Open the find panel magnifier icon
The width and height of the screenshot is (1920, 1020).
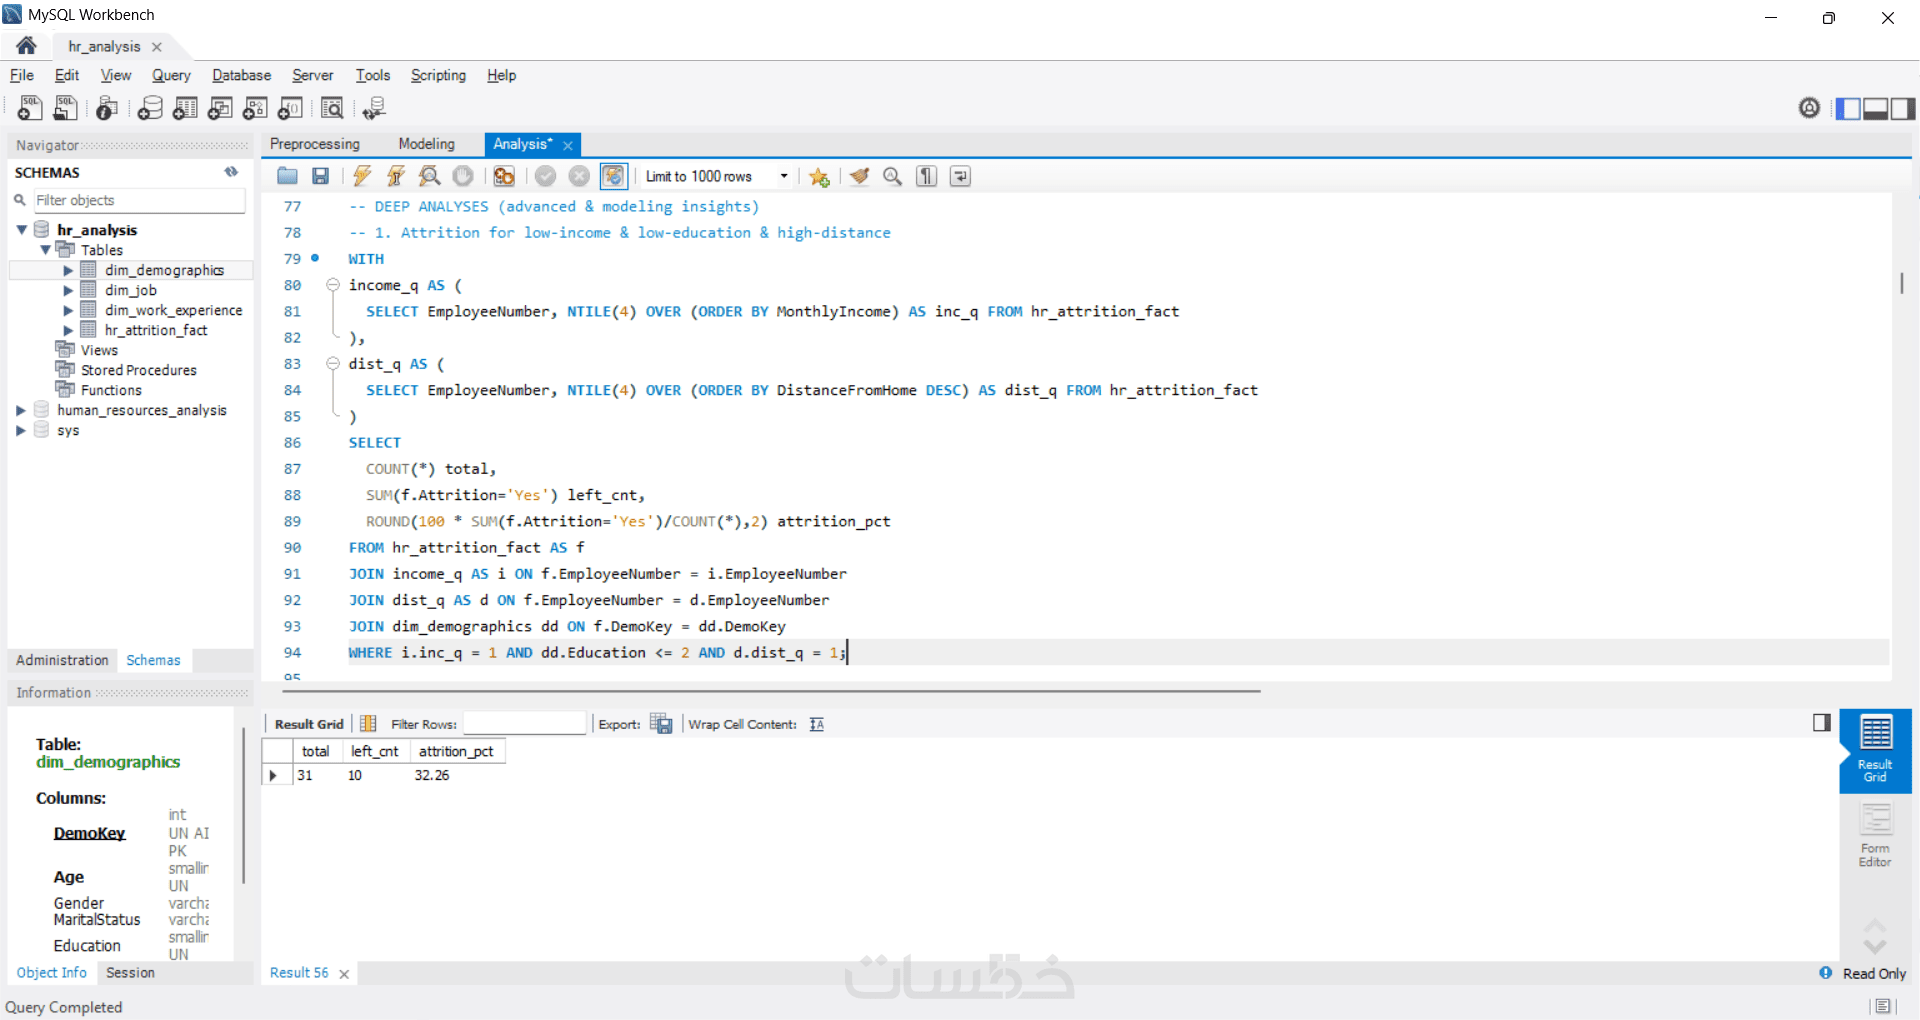[892, 176]
